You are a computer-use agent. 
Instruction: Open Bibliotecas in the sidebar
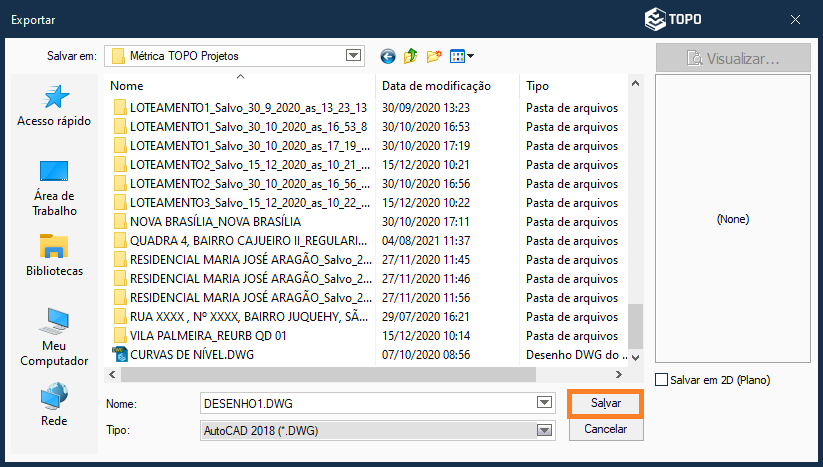(54, 256)
